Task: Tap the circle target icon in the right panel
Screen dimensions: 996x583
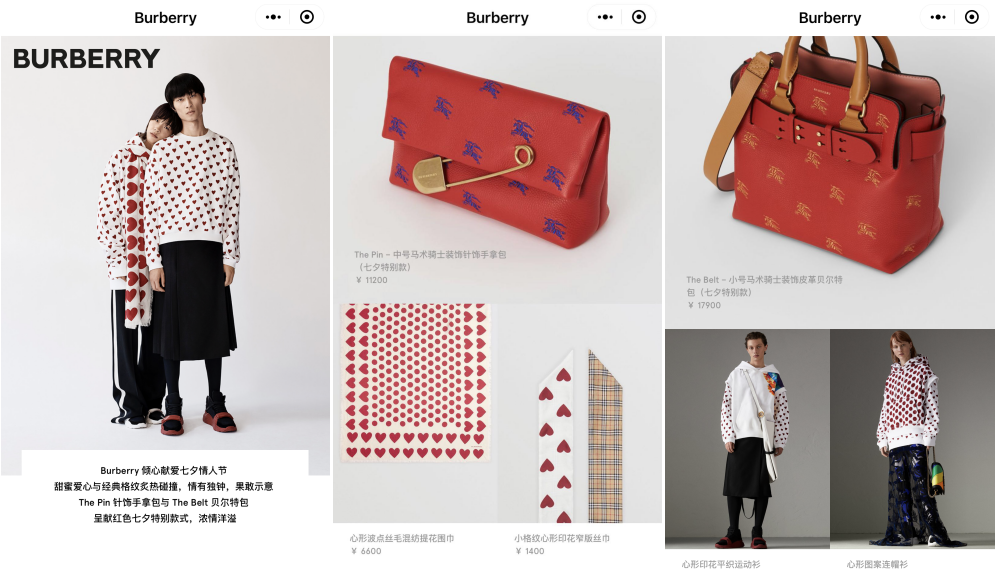Action: pyautogui.click(x=972, y=17)
